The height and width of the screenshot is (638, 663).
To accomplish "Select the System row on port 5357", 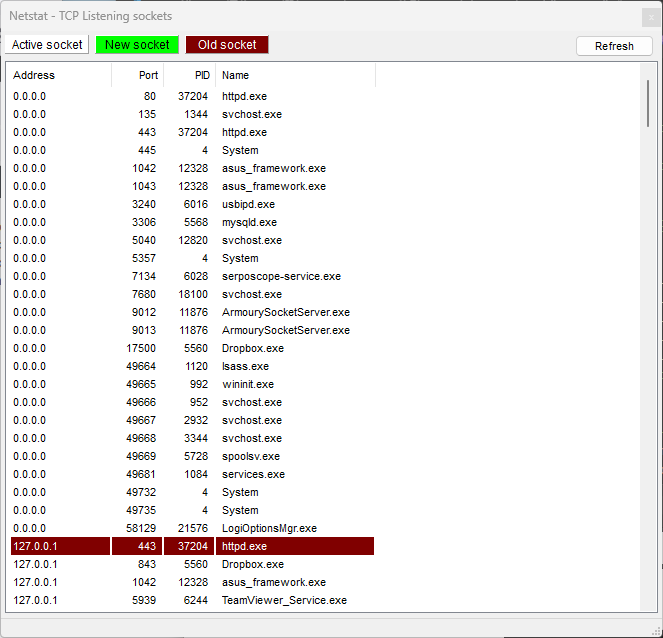I will tap(192, 258).
